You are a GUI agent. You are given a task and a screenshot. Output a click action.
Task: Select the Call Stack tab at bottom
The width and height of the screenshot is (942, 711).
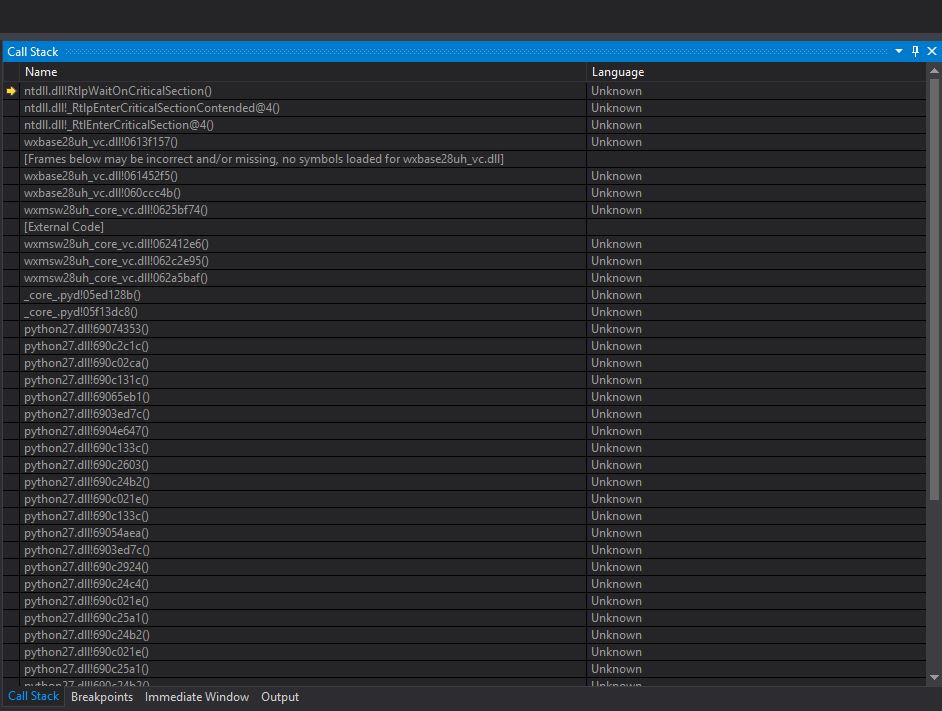(33, 697)
